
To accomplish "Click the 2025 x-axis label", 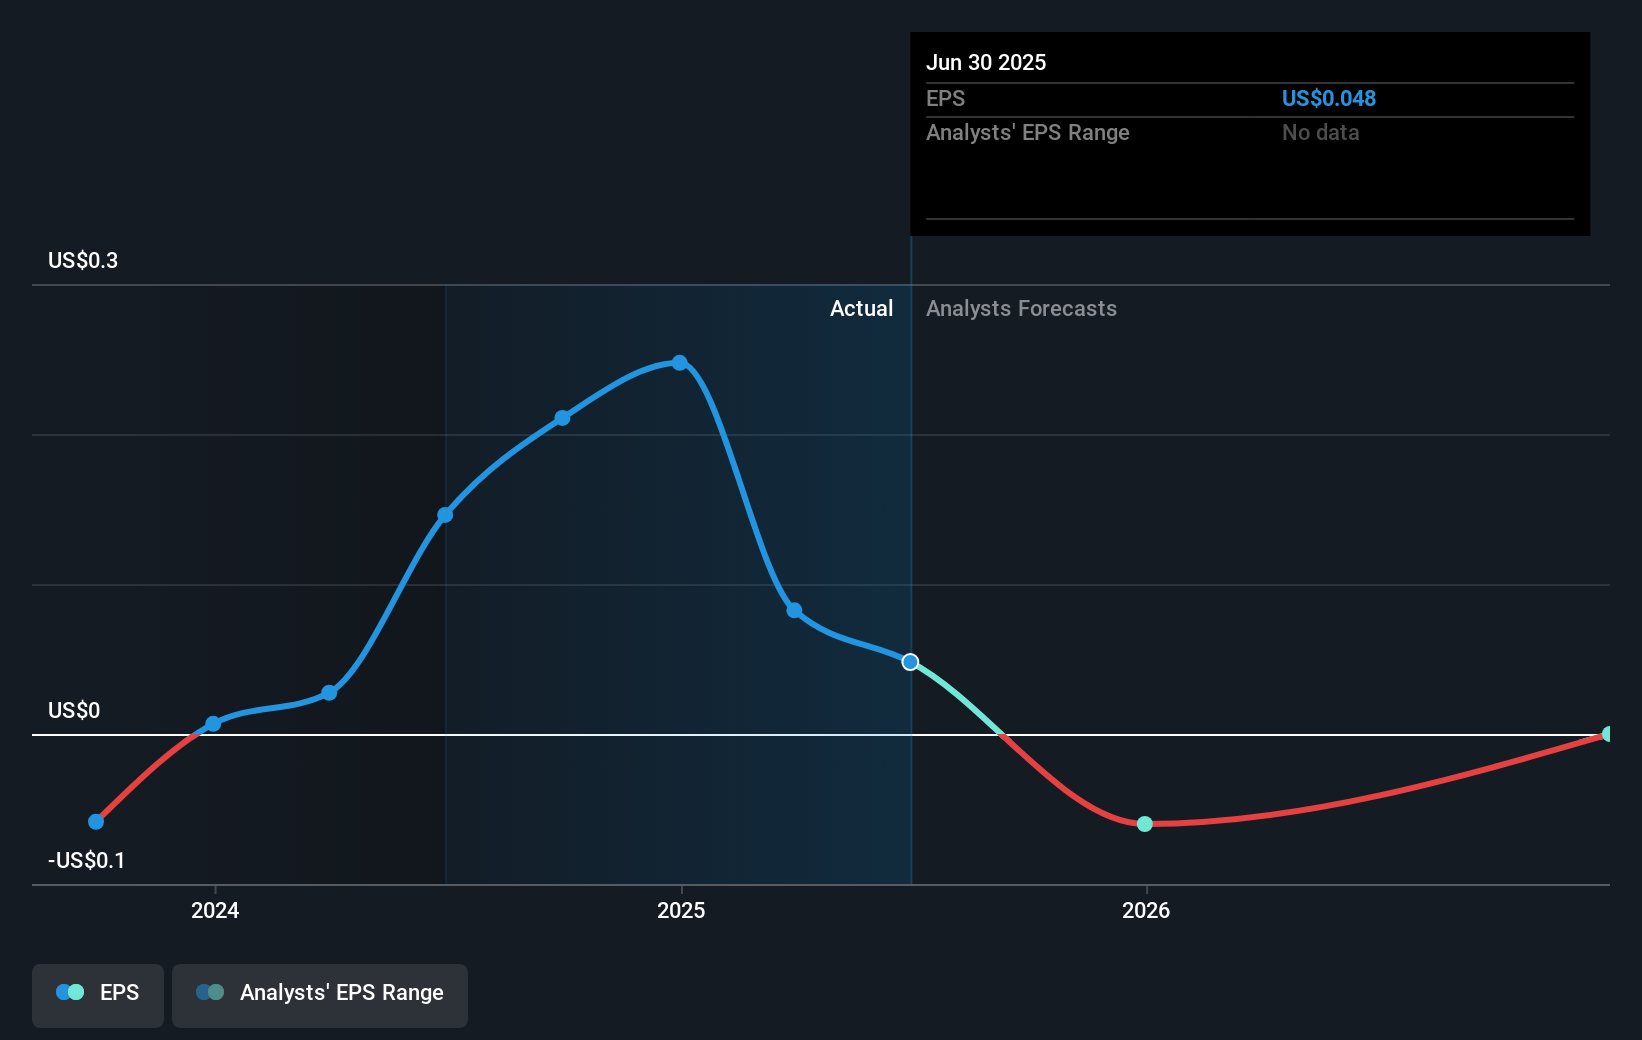I will tap(681, 910).
